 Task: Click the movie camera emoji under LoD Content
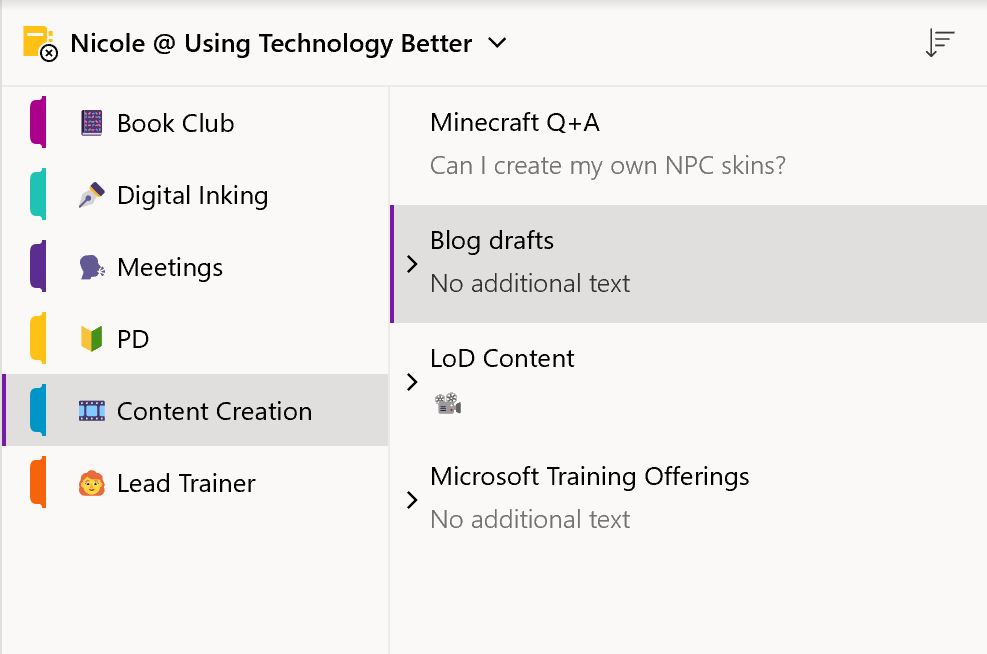tap(448, 403)
